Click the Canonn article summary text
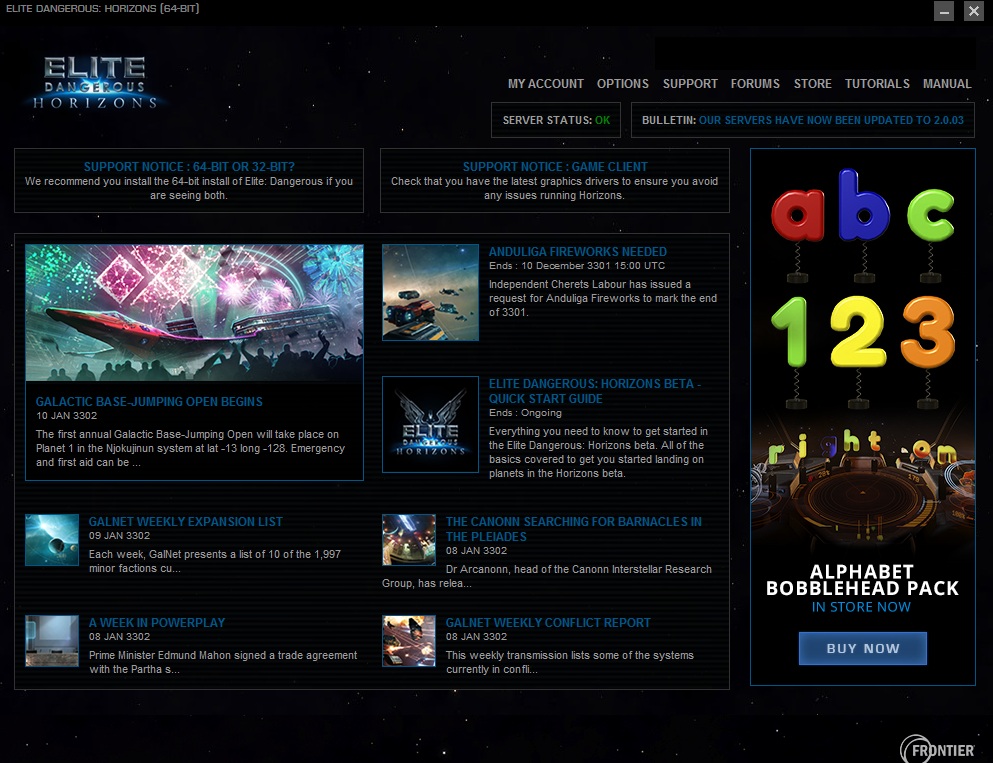Viewport: 993px width, 763px height. point(547,576)
